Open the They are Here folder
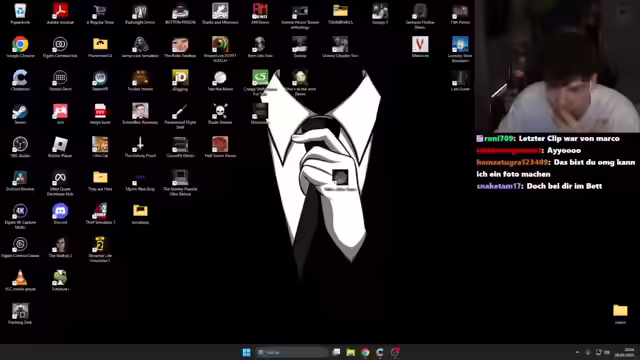The height and width of the screenshot is (360, 640). tap(100, 180)
